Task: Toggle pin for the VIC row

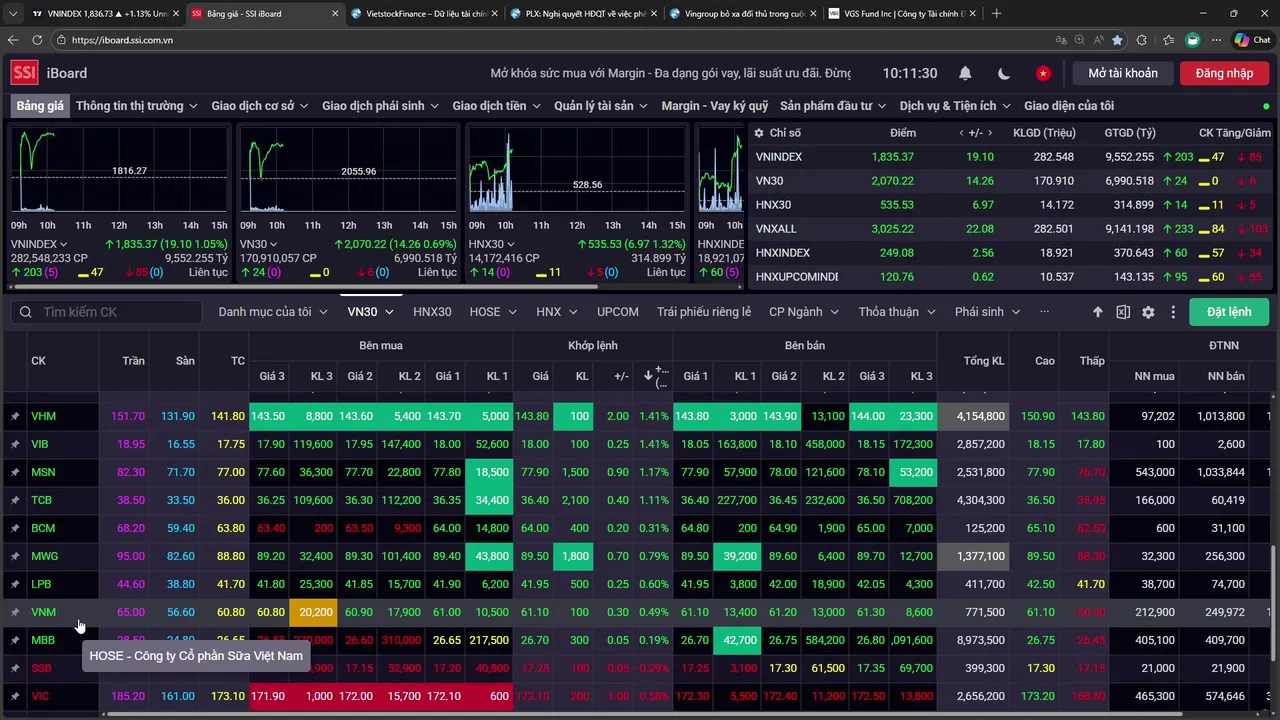Action: pyautogui.click(x=15, y=696)
